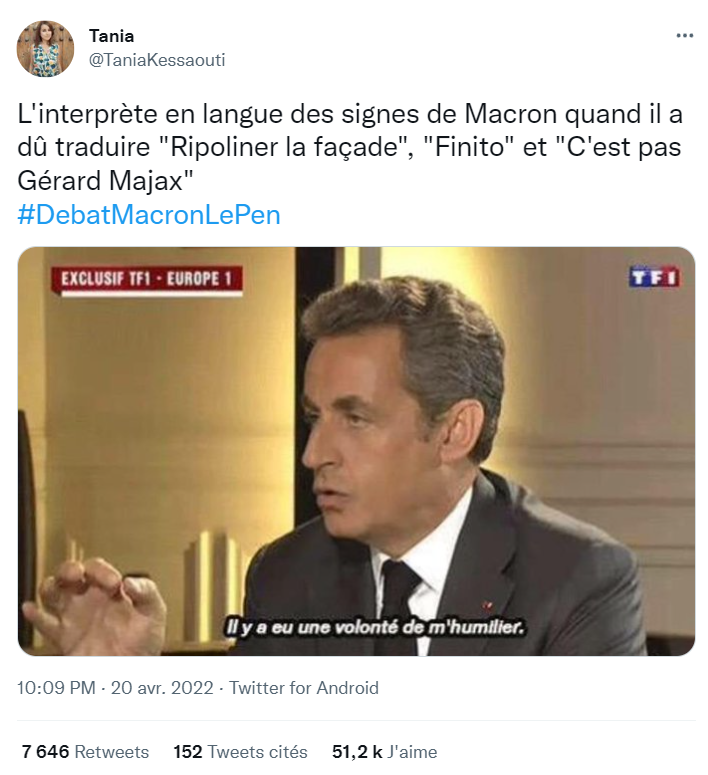Viewport: 708px width, 775px height.
Task: Click the red lapel pin on the suit
Action: (489, 603)
